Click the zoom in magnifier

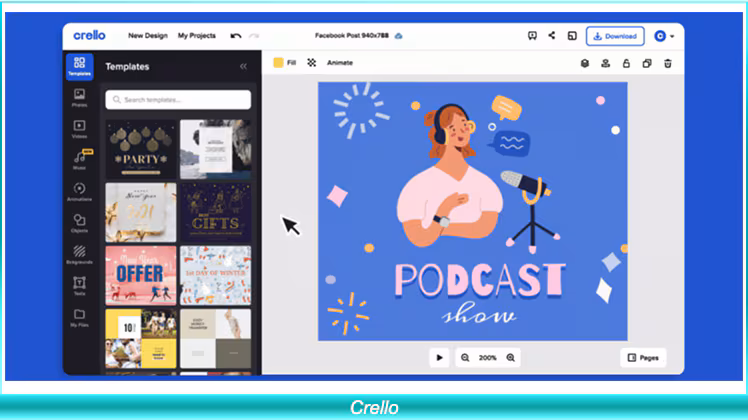tap(510, 358)
